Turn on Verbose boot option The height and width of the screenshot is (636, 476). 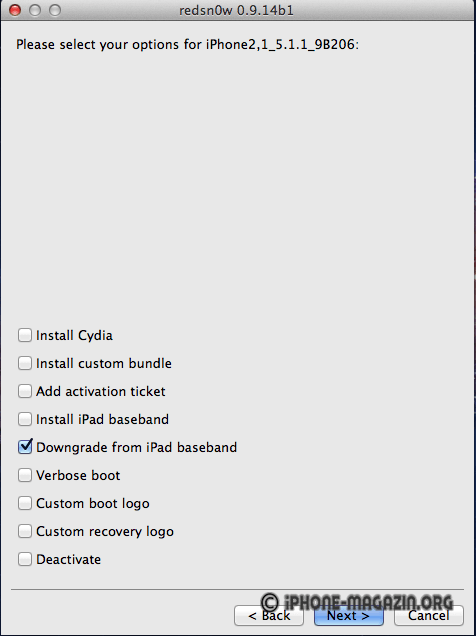25,475
